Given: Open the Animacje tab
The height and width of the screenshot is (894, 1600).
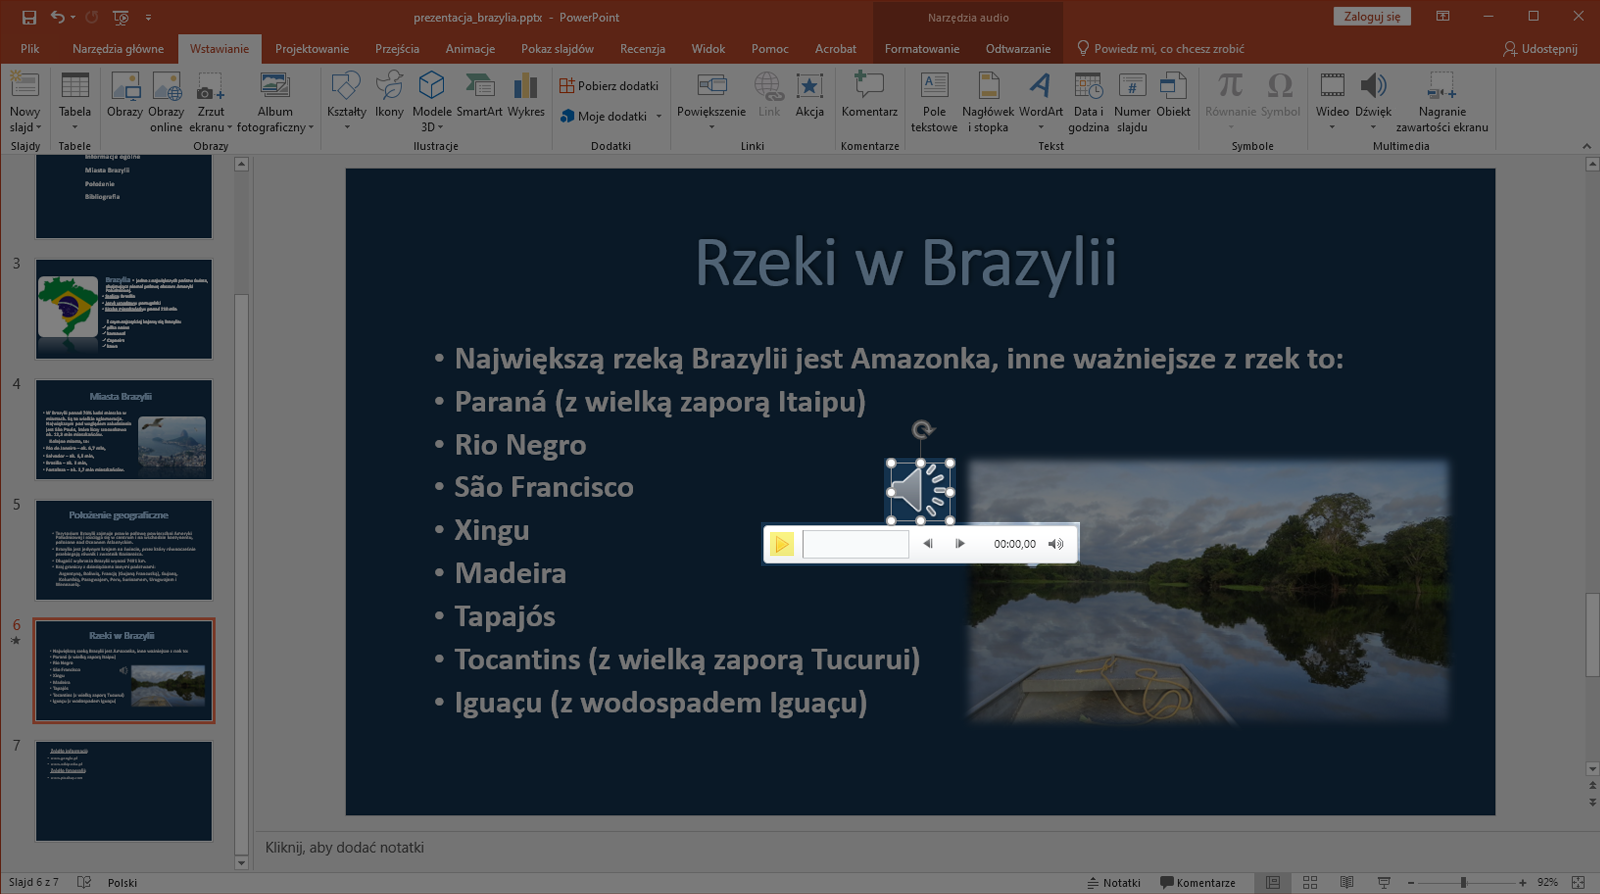Looking at the screenshot, I should click(x=470, y=48).
